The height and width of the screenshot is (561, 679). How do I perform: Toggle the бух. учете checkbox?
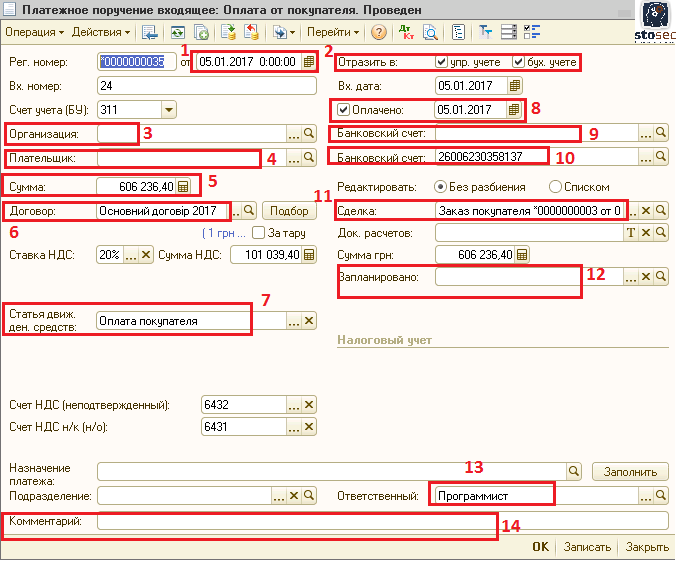point(518,62)
